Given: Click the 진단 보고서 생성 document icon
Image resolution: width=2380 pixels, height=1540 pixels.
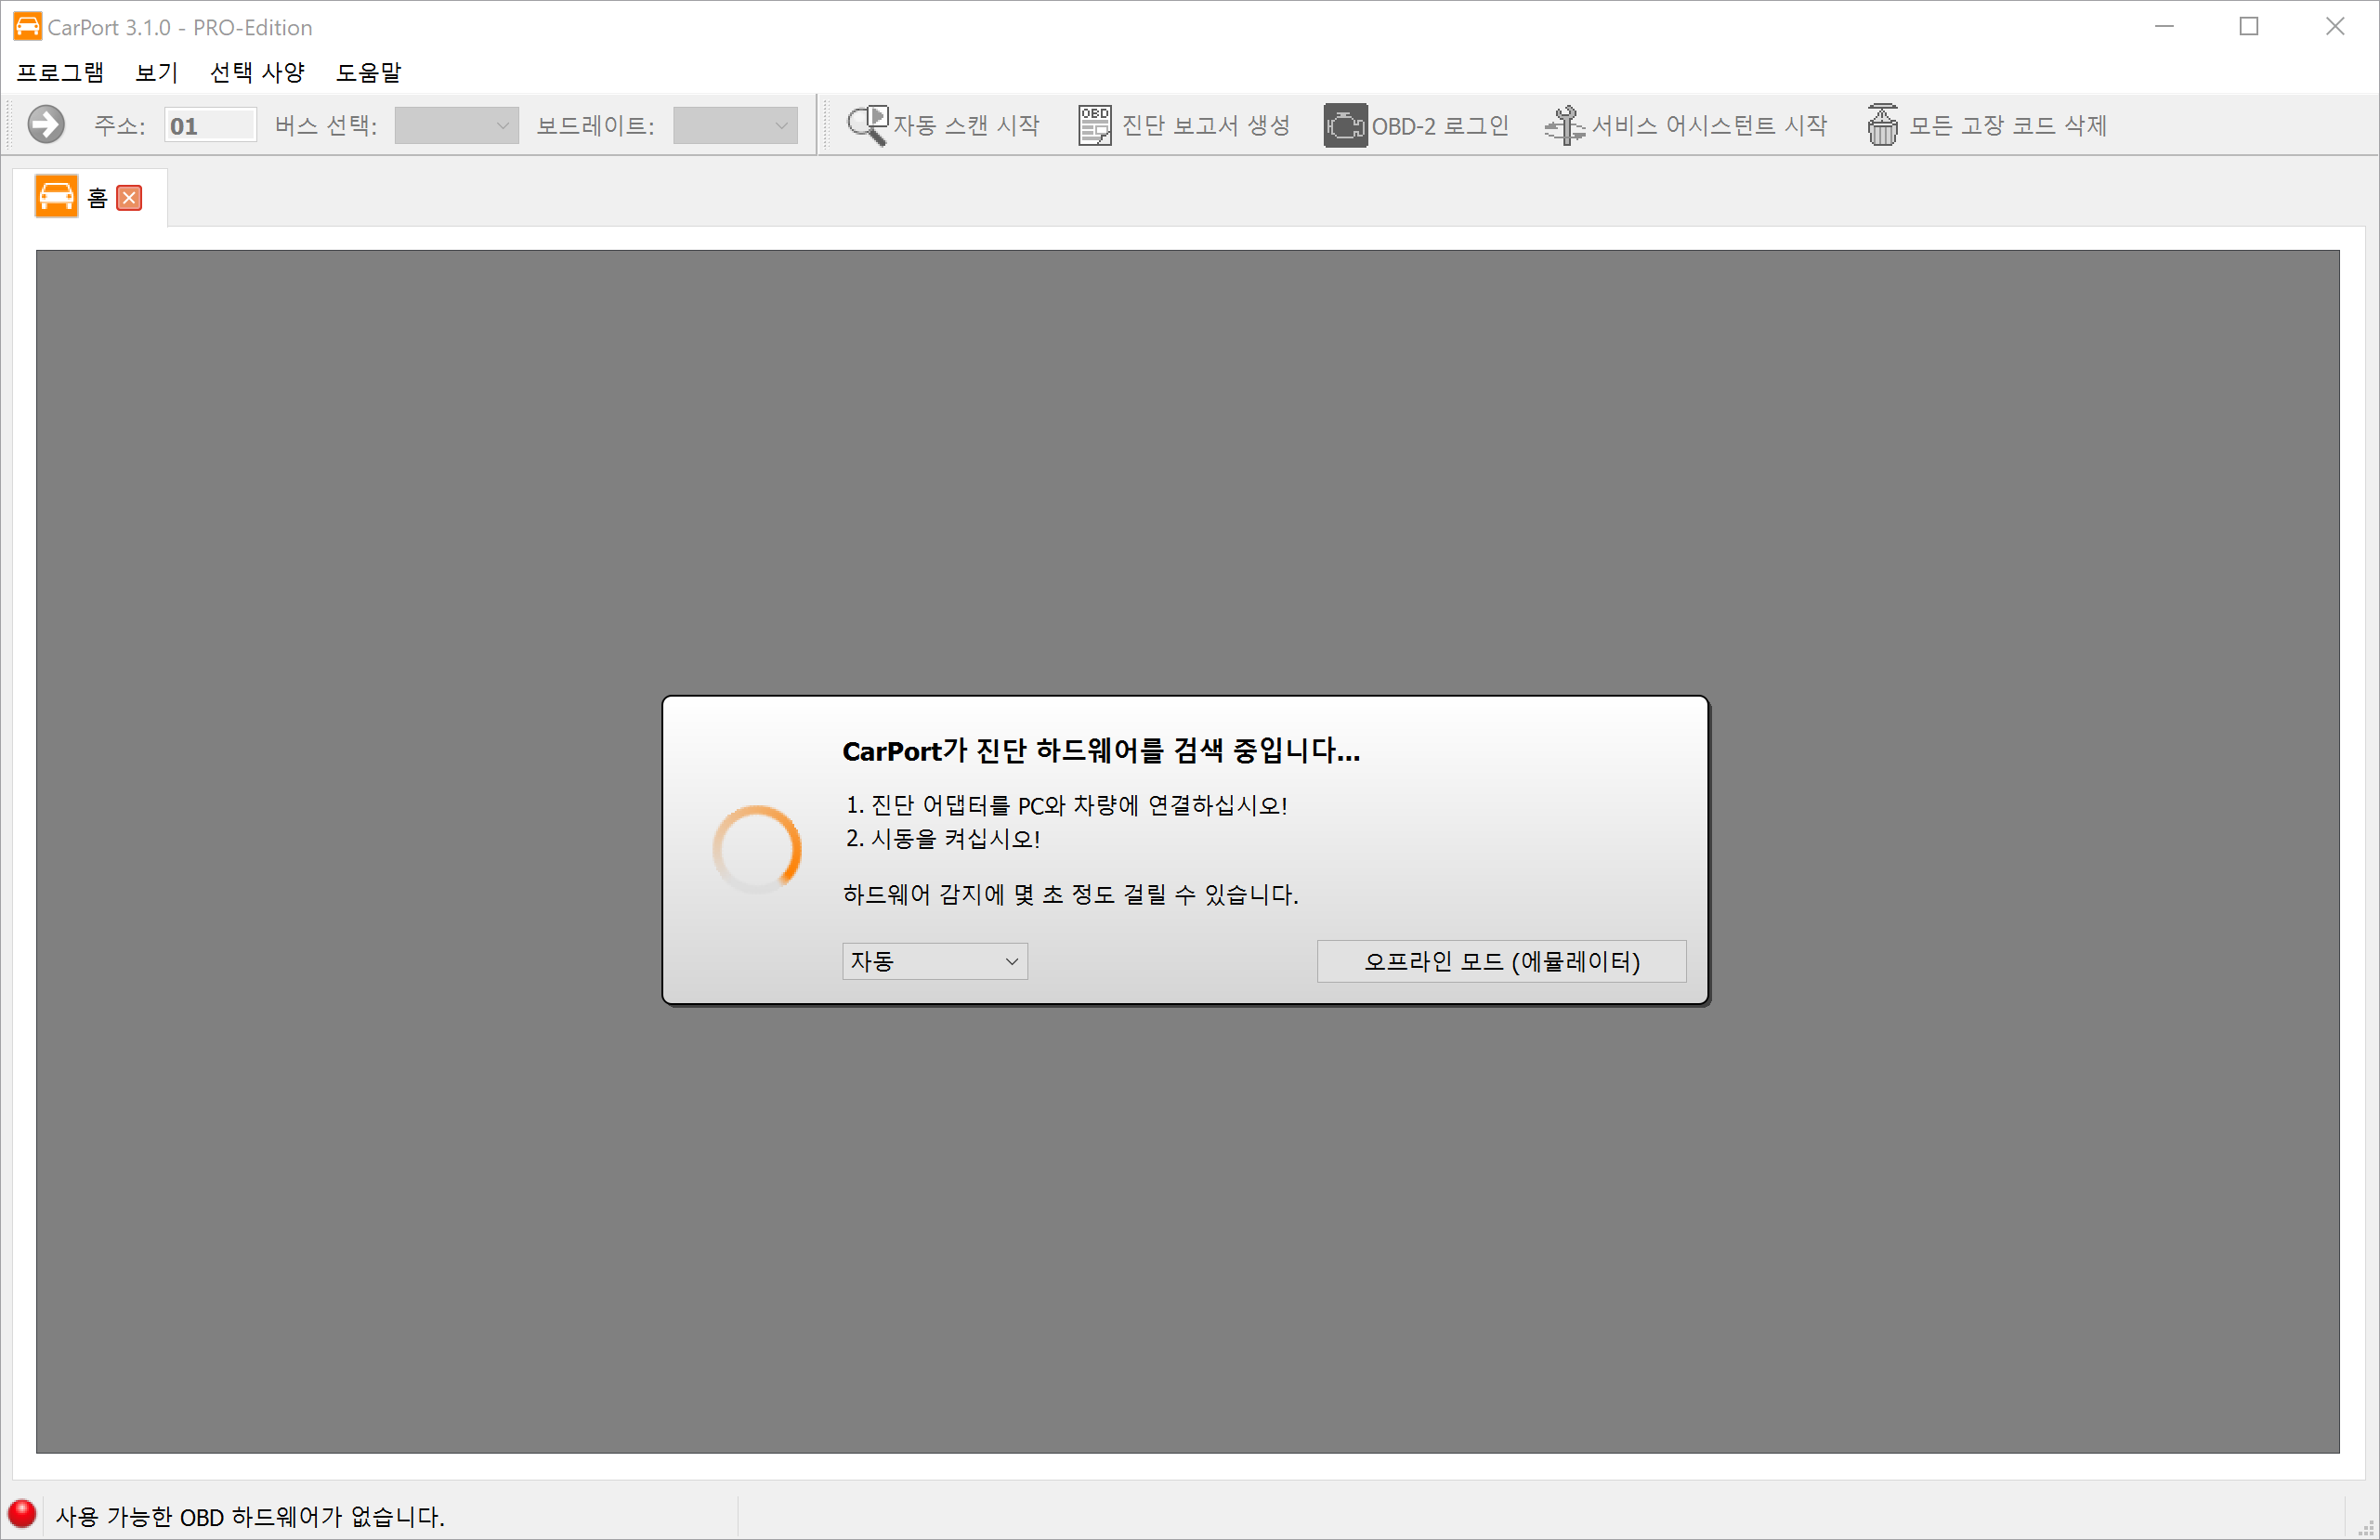Looking at the screenshot, I should pyautogui.click(x=1092, y=124).
